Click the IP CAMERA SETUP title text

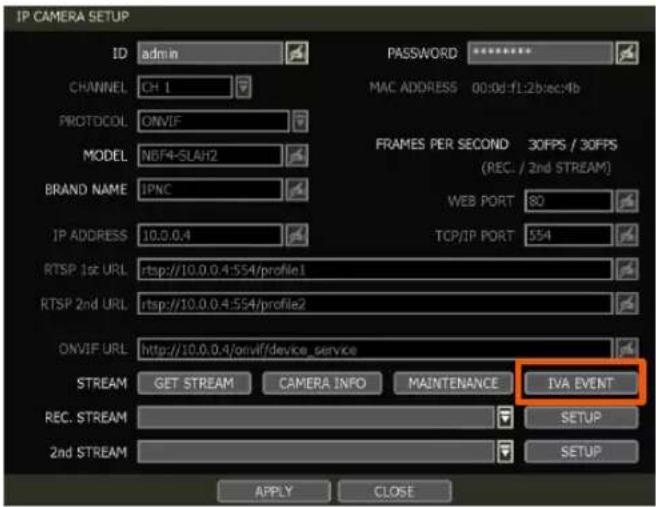pos(72,17)
